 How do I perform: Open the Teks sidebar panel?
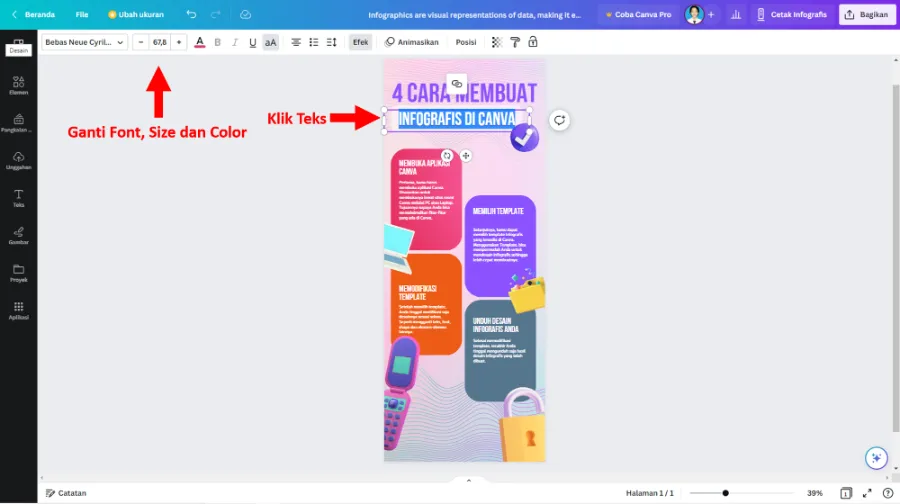point(18,198)
